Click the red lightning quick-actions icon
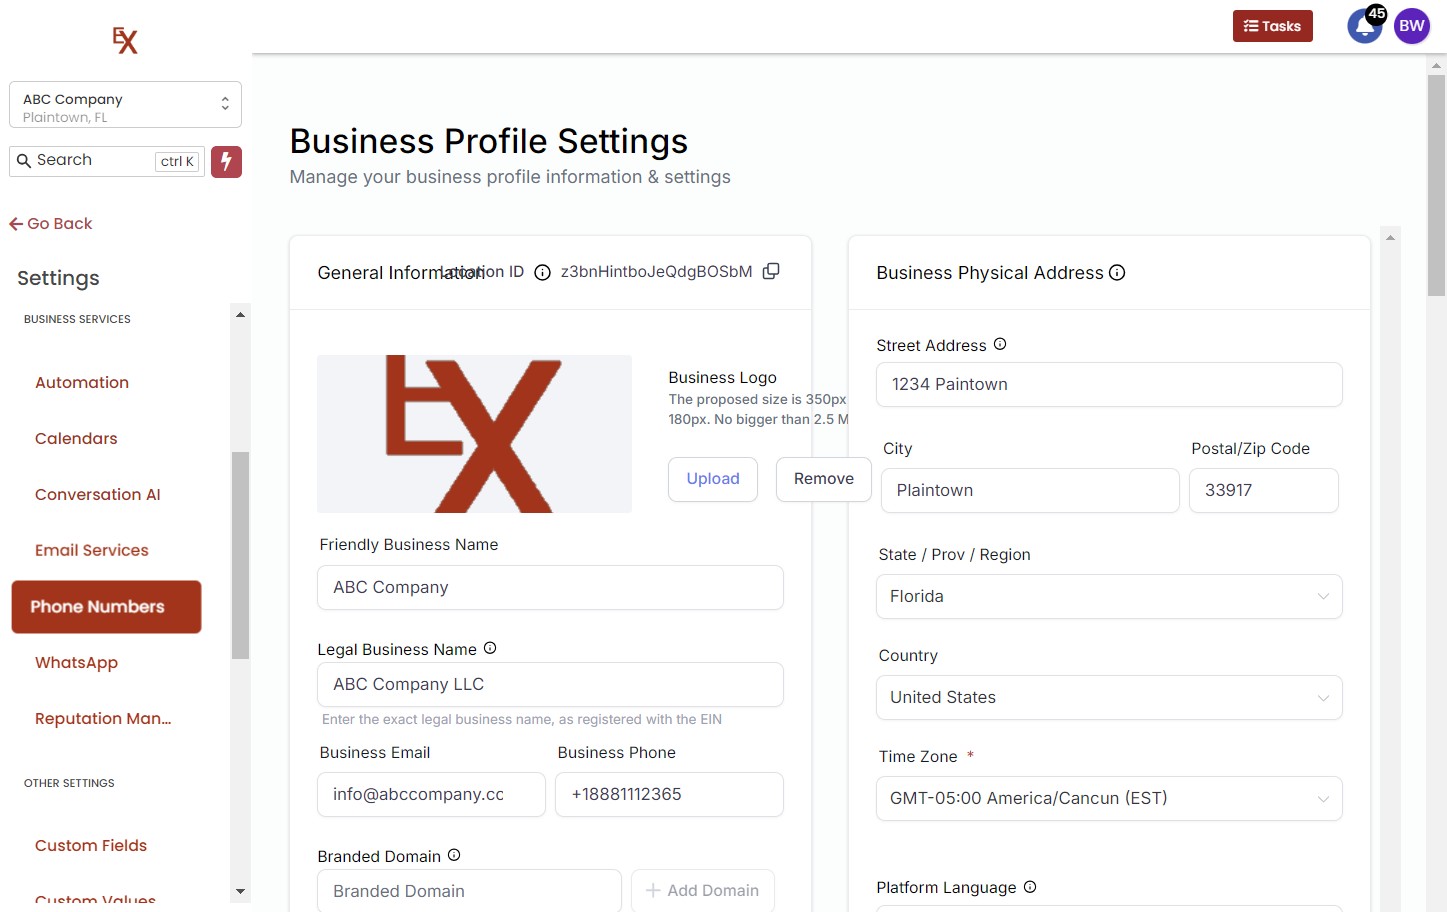The width and height of the screenshot is (1447, 912). (x=226, y=161)
